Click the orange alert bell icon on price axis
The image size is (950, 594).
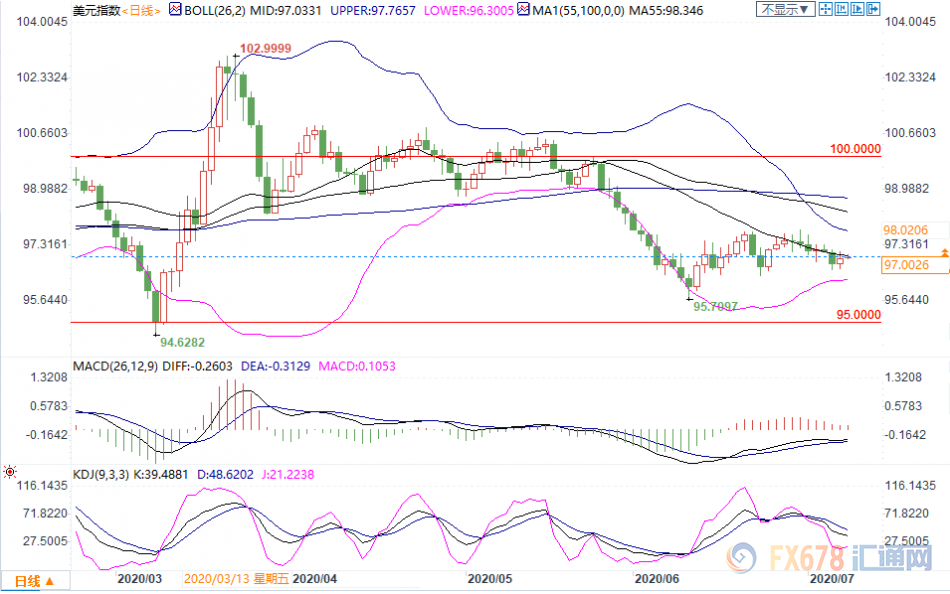[x=945, y=253]
